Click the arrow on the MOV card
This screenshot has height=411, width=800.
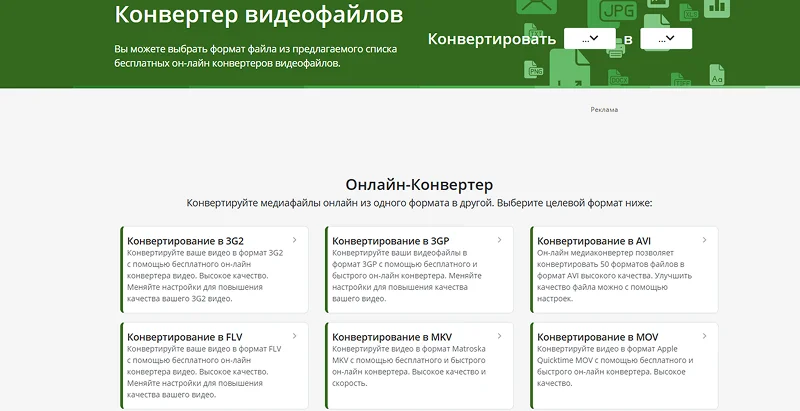[x=705, y=336]
